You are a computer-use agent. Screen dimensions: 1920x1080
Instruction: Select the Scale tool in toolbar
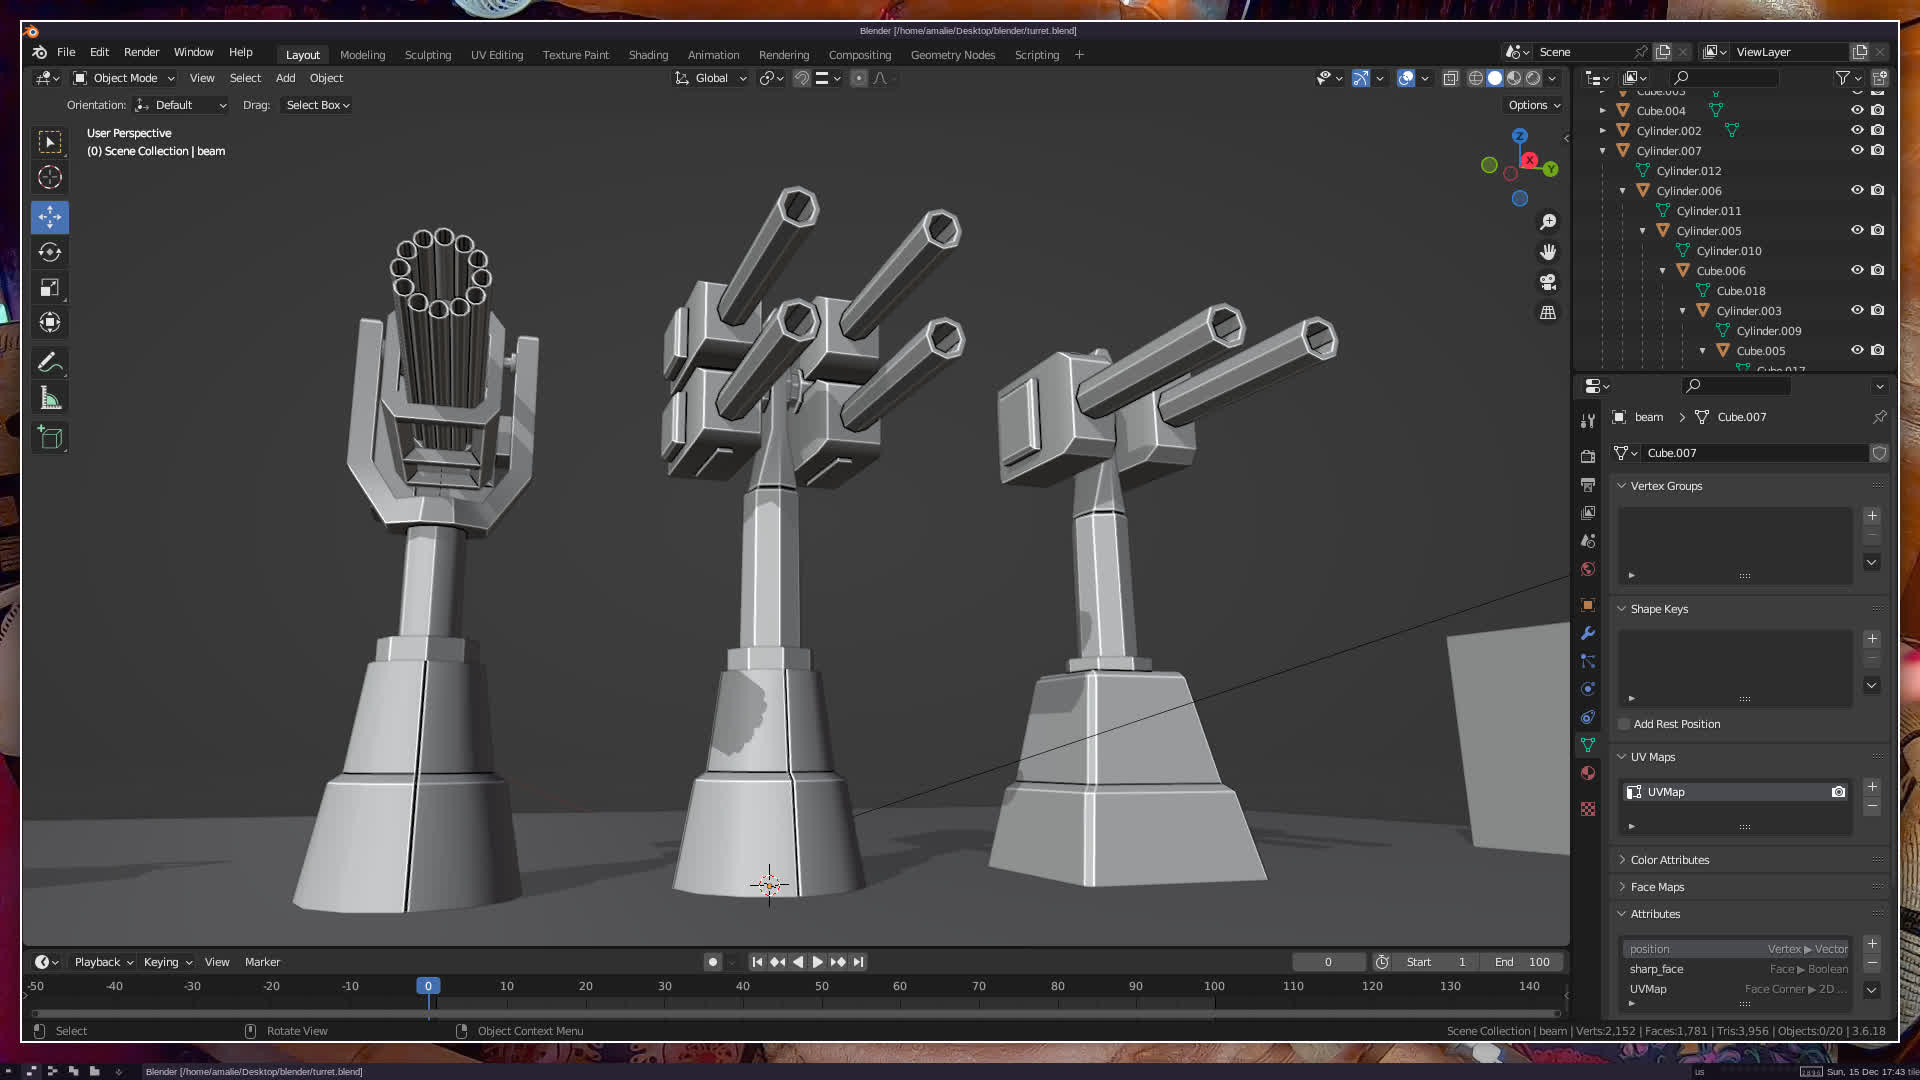point(50,288)
